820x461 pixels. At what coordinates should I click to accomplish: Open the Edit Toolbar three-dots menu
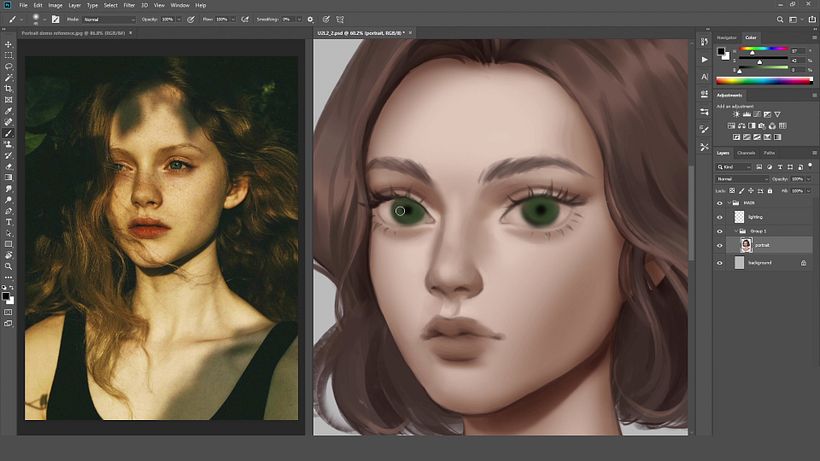pyautogui.click(x=8, y=278)
